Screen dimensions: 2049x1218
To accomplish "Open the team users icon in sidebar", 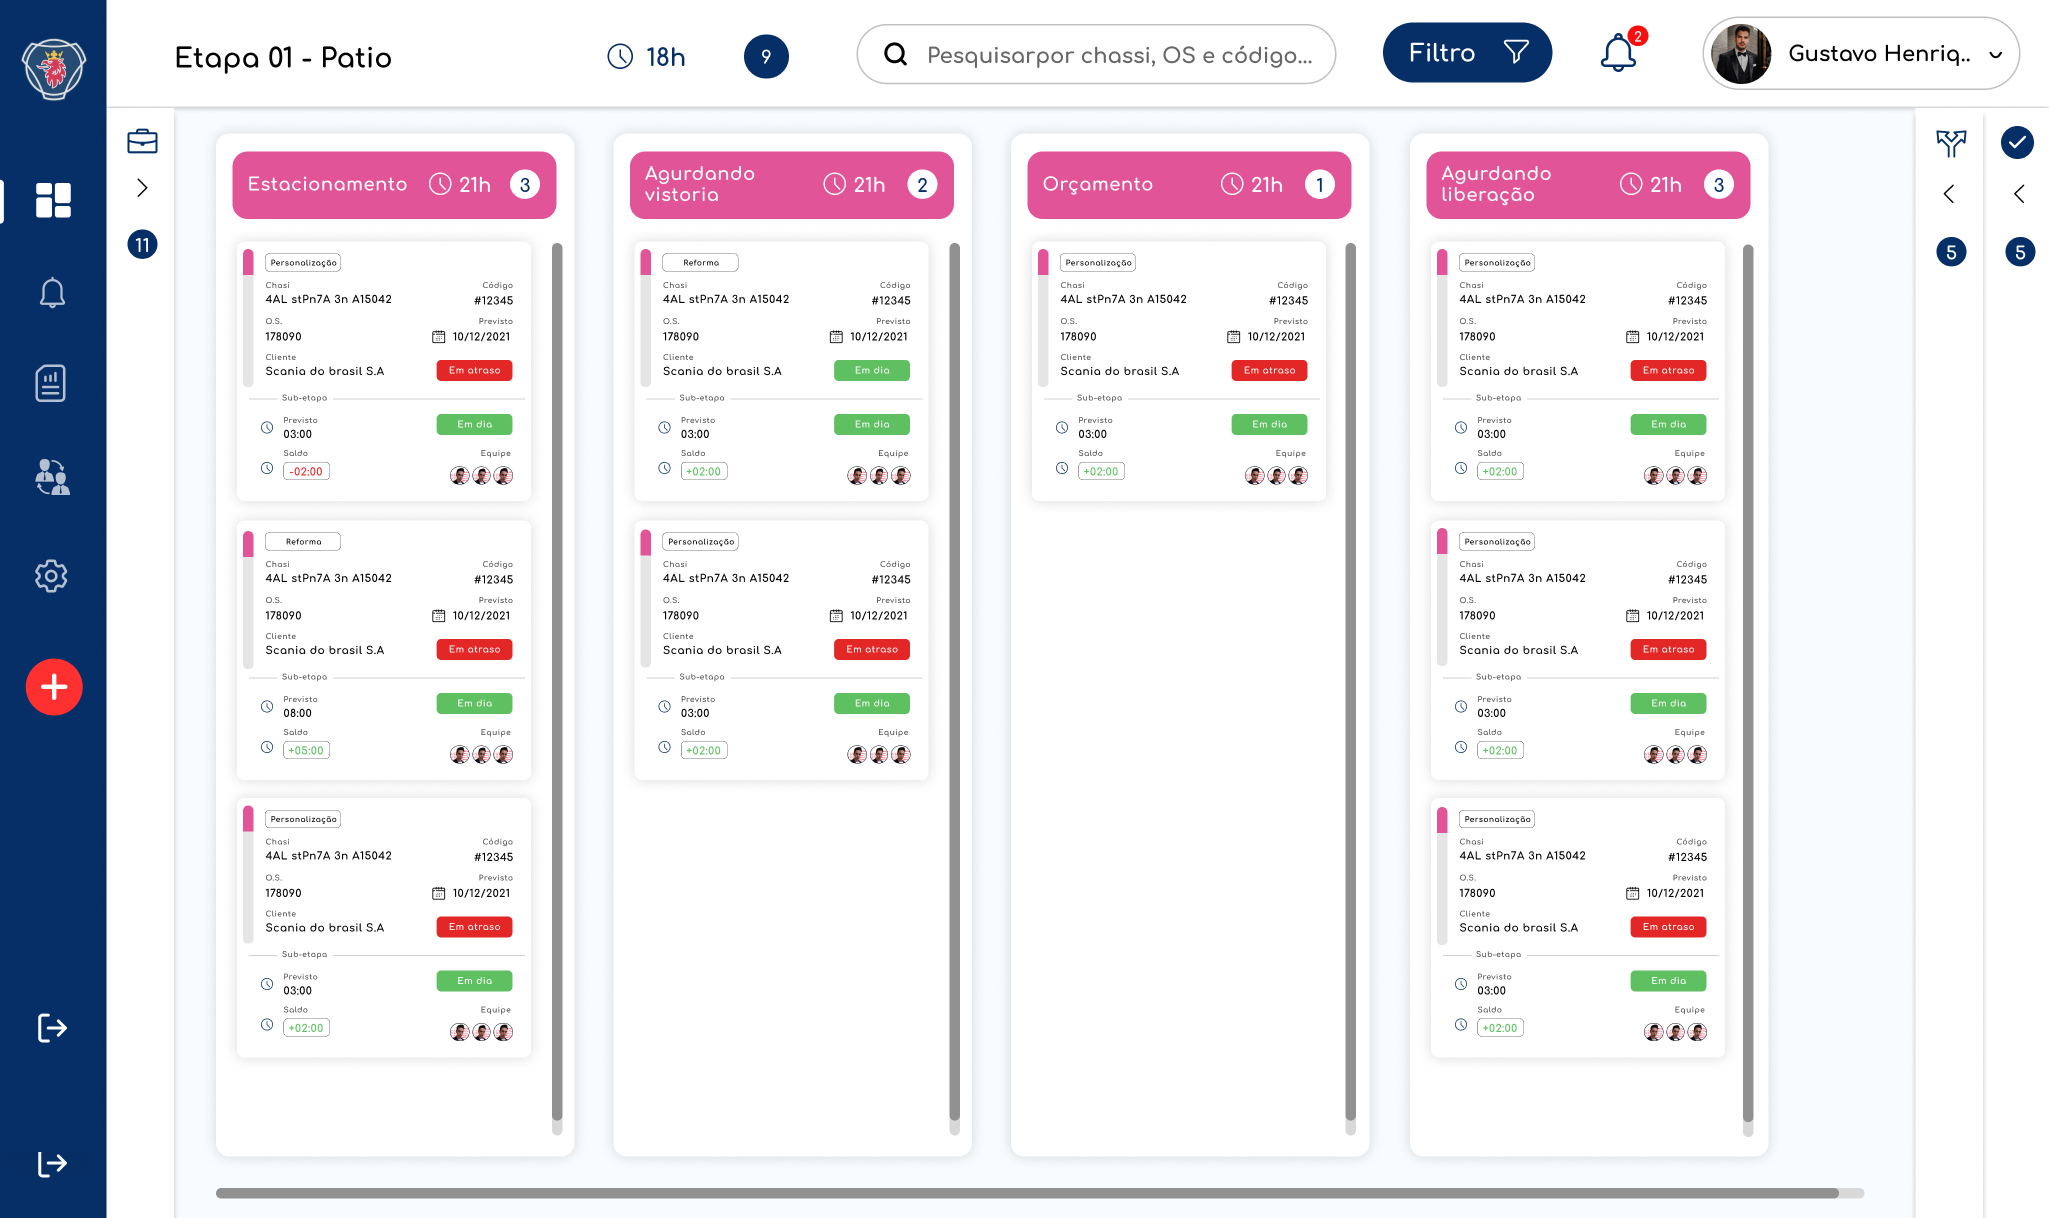I will point(52,477).
